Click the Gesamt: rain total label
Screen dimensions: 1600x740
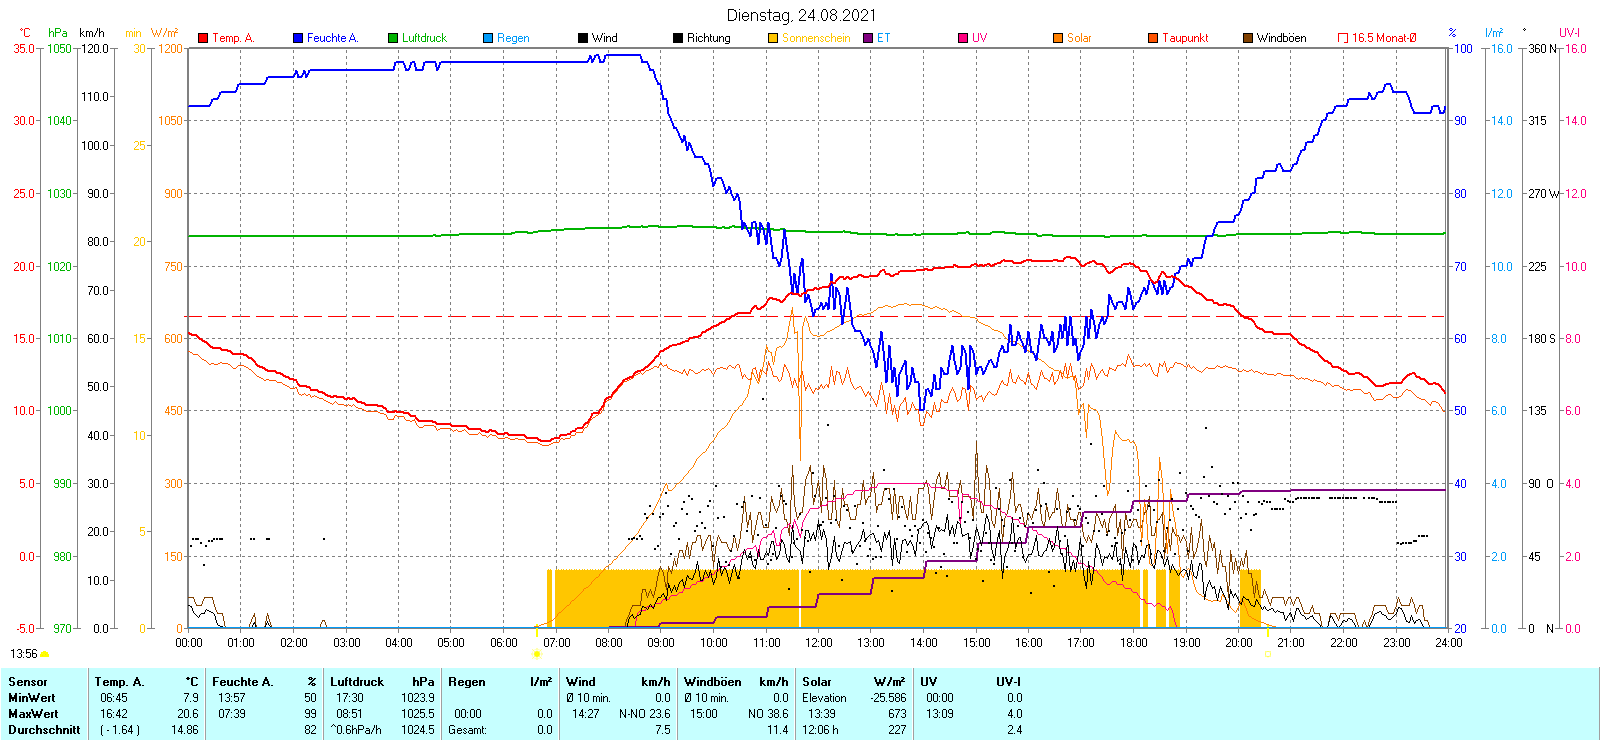pyautogui.click(x=468, y=730)
